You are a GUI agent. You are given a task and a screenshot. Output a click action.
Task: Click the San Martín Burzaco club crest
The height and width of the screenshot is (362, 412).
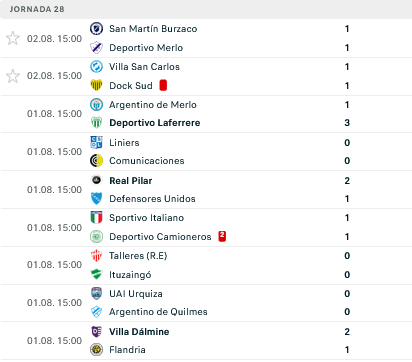96,28
